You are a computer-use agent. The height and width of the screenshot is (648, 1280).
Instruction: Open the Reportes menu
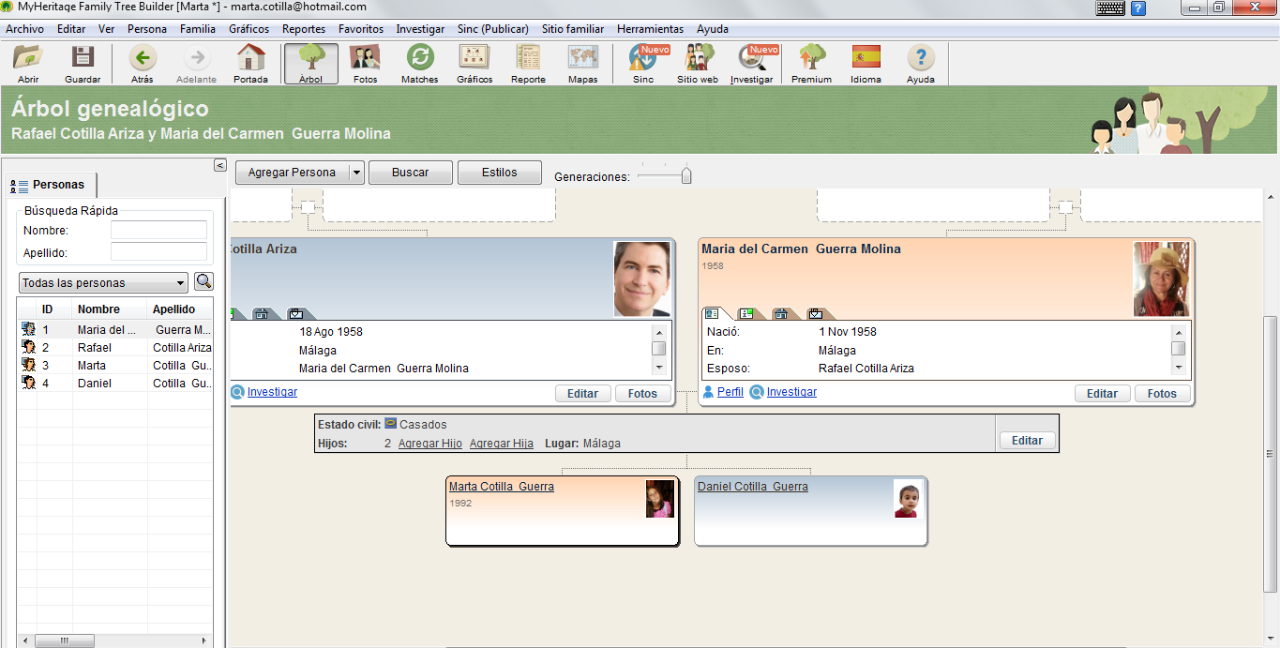(x=303, y=29)
